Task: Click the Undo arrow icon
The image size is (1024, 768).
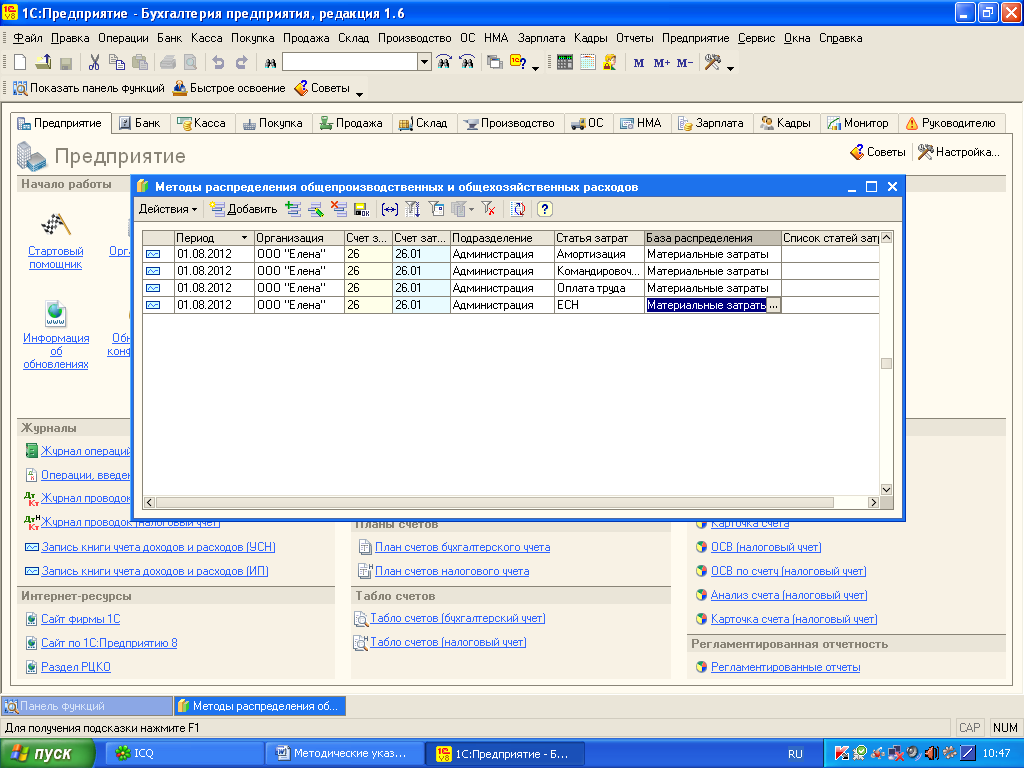Action: click(219, 63)
